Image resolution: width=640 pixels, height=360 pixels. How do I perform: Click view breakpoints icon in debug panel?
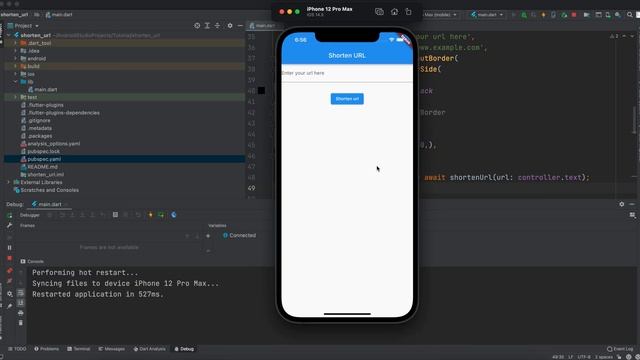9,270
